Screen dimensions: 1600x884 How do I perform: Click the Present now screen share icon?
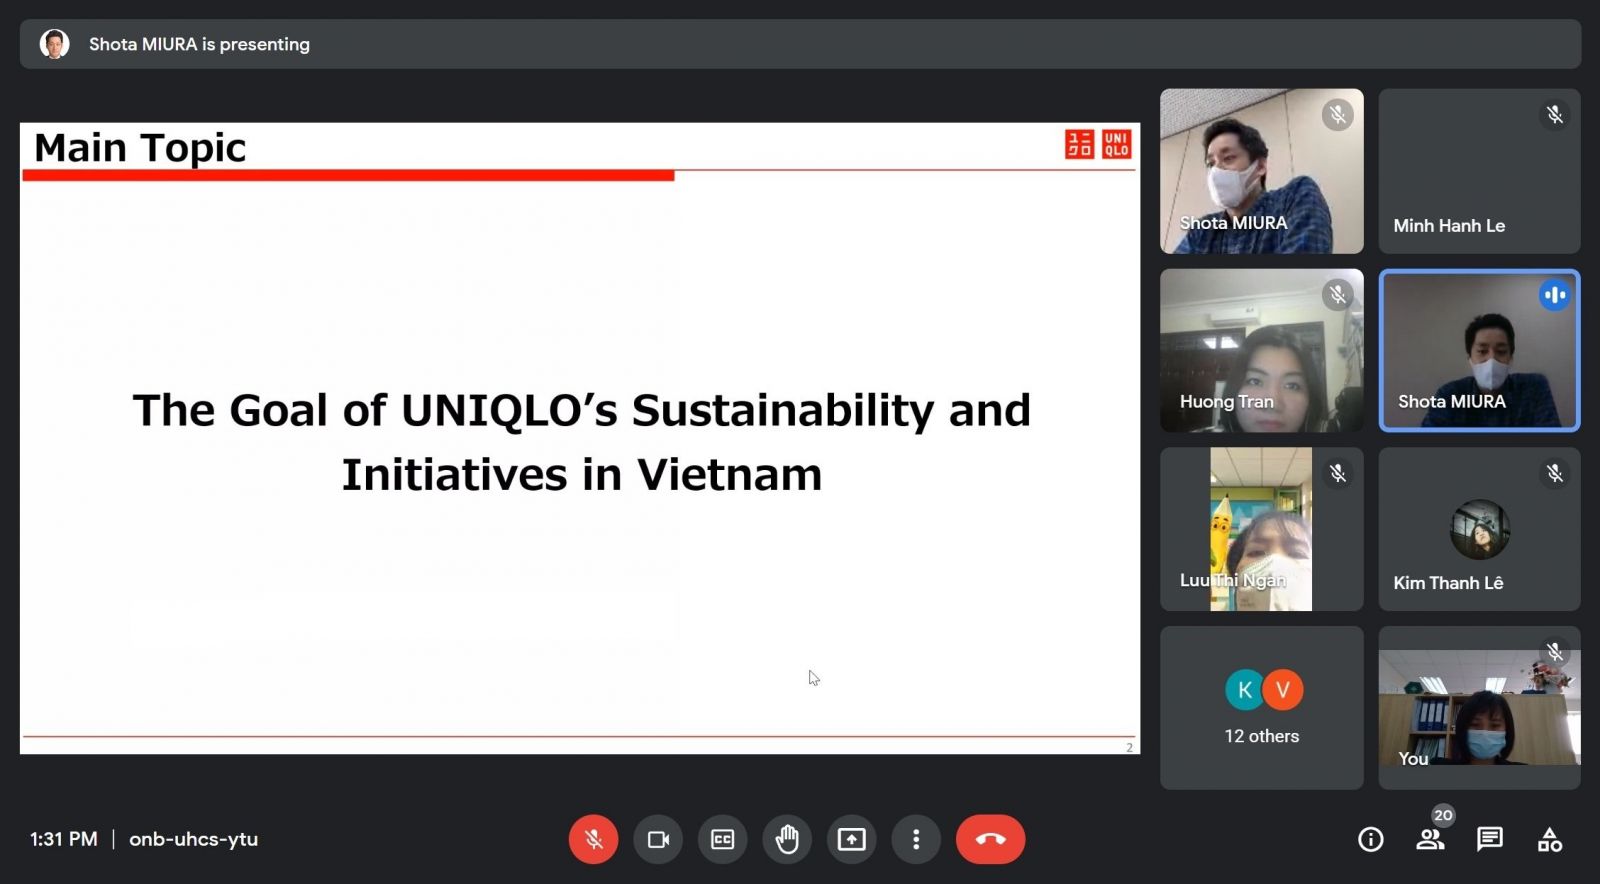tap(851, 839)
